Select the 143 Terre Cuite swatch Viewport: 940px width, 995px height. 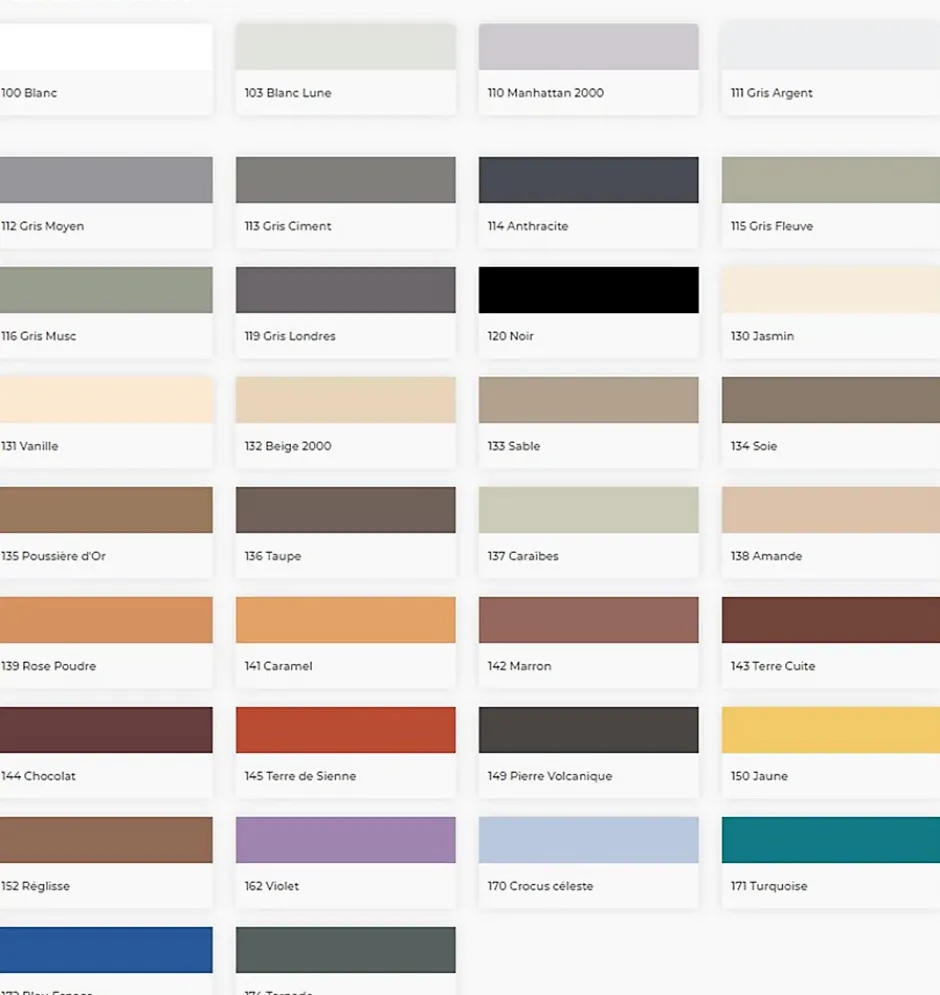pyautogui.click(x=830, y=620)
